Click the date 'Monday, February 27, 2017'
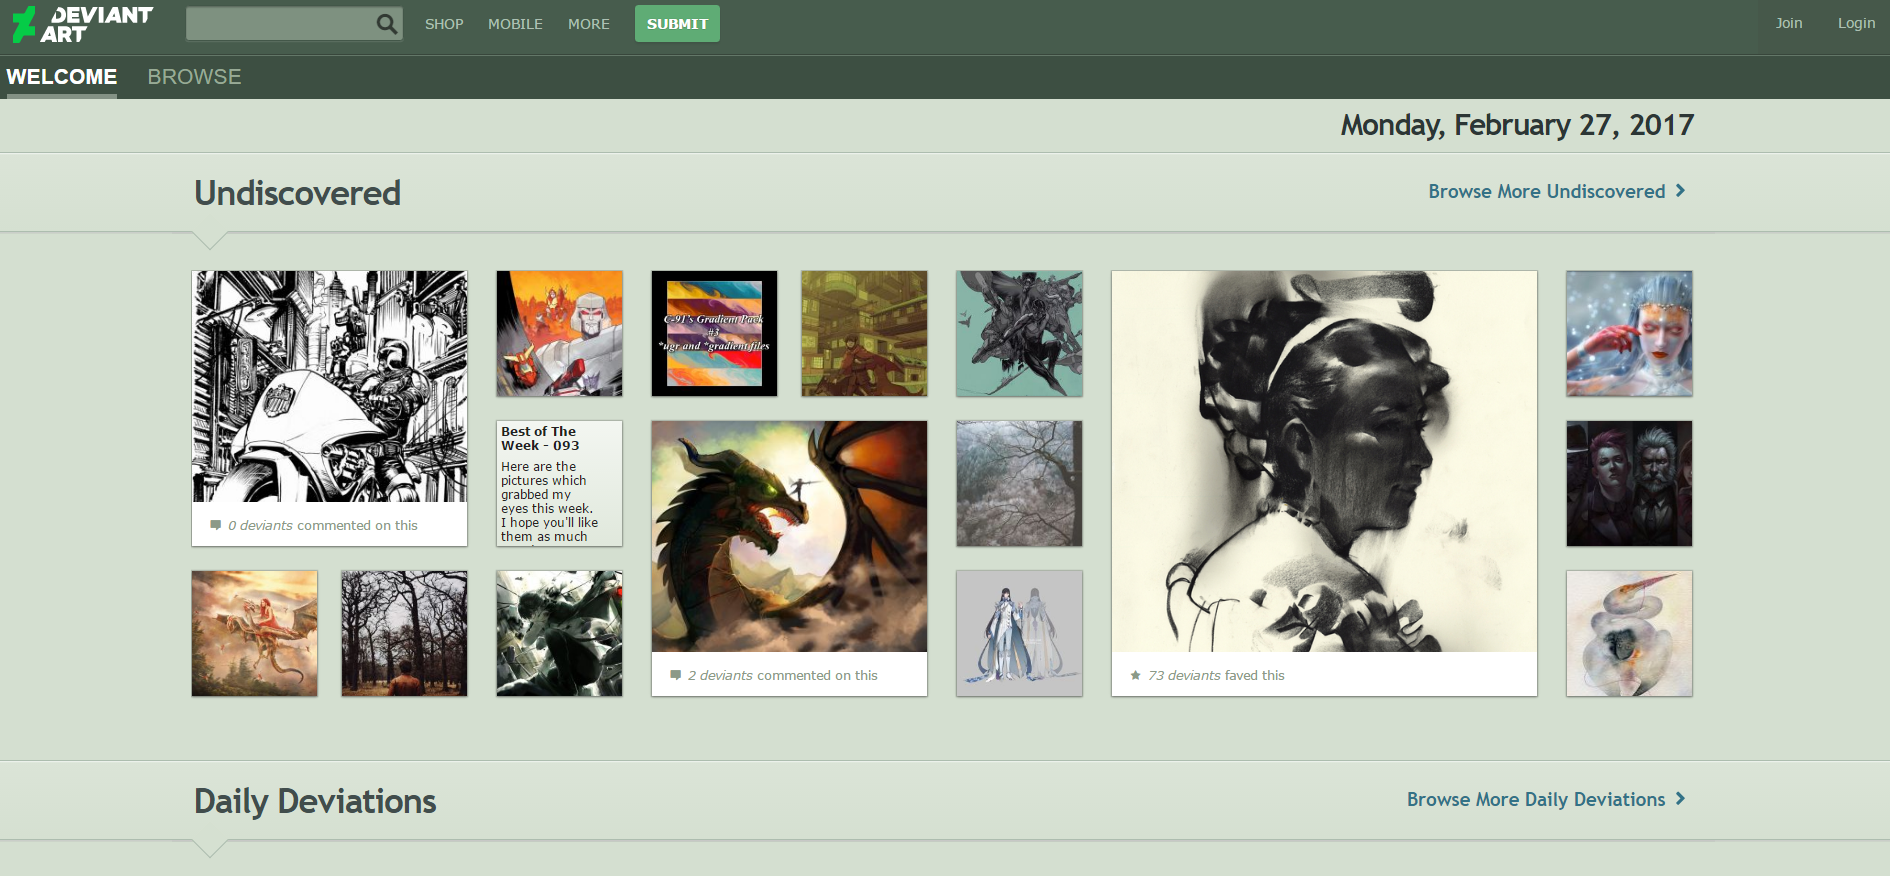1890x876 pixels. tap(1517, 125)
